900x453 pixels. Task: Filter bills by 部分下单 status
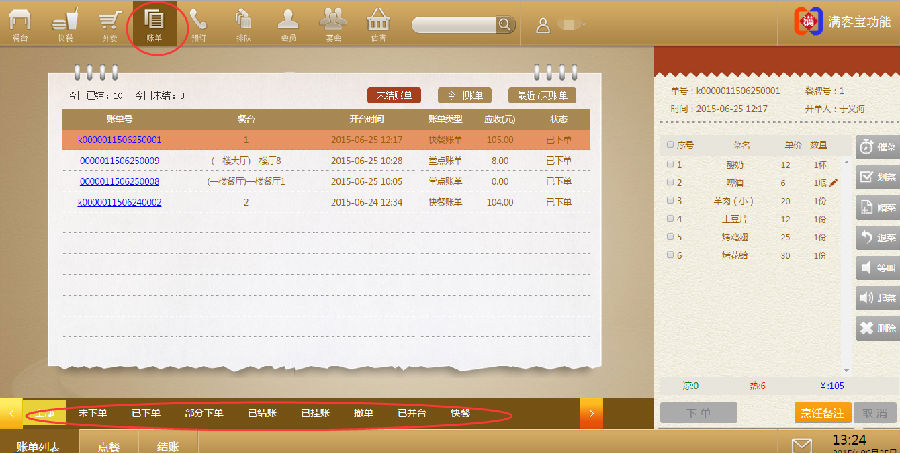tap(204, 412)
